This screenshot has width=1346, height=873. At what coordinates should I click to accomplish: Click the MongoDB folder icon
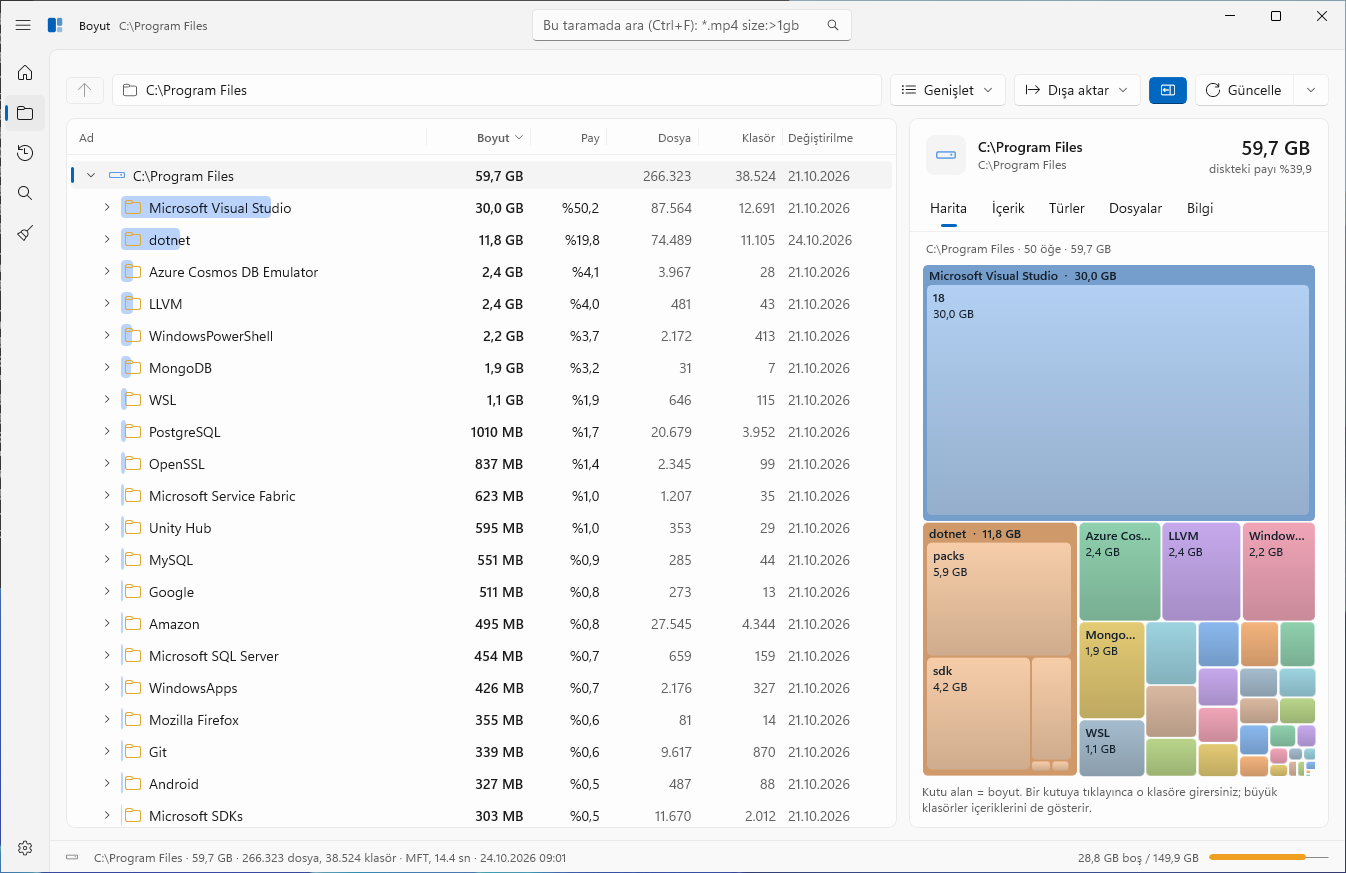click(x=133, y=368)
